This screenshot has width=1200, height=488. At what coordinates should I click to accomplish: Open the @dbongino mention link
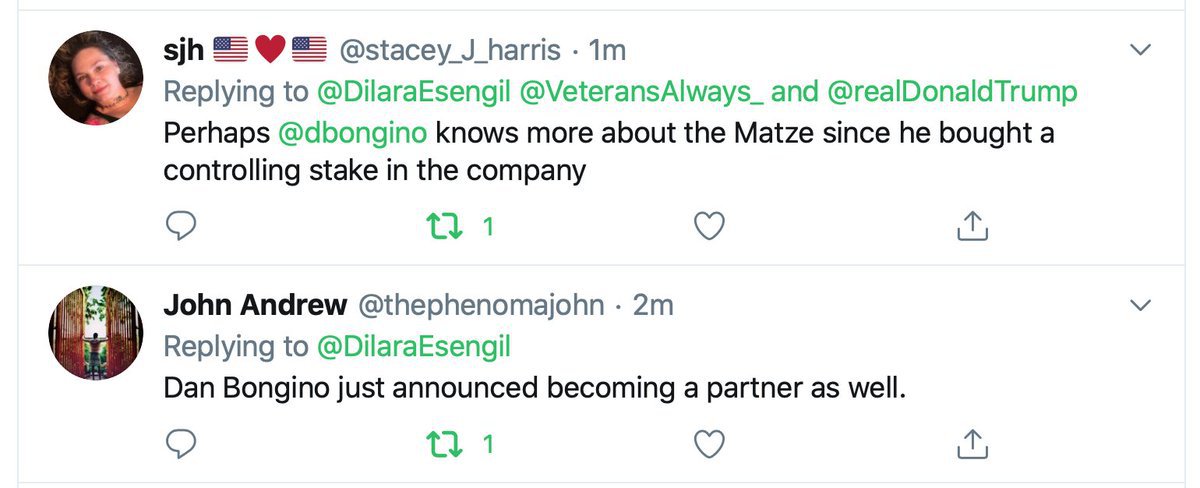354,133
